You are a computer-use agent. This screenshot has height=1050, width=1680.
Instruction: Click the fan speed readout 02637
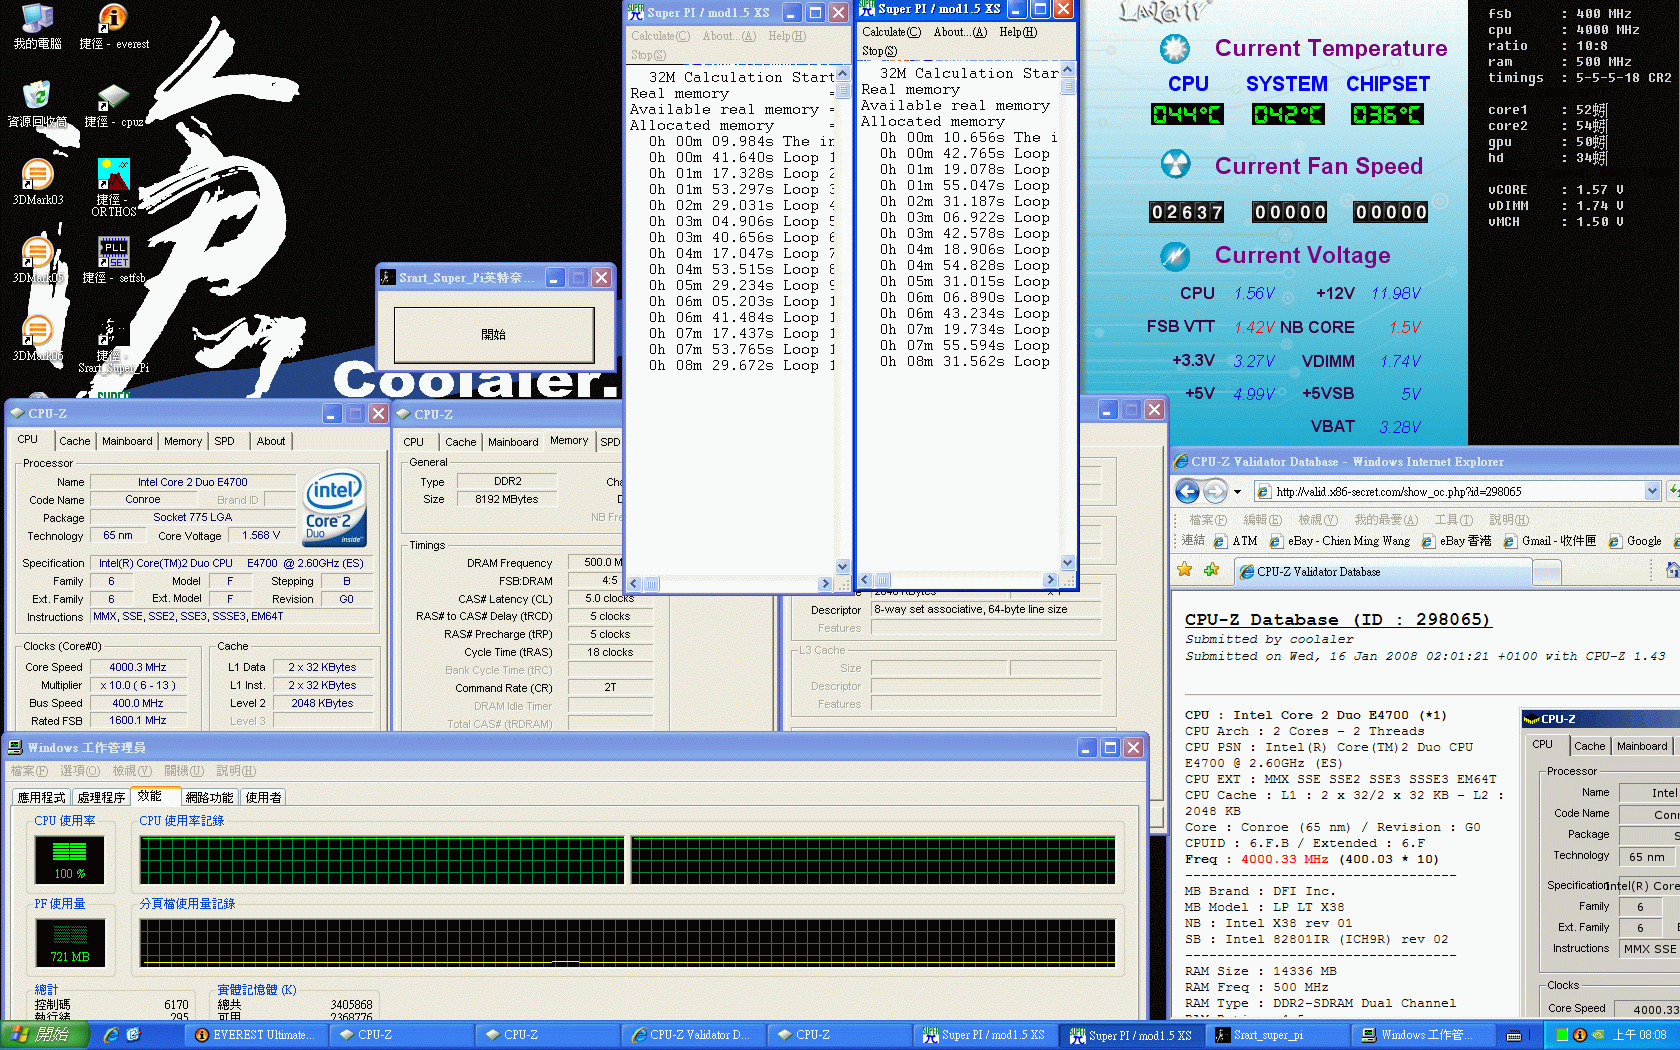point(1187,212)
